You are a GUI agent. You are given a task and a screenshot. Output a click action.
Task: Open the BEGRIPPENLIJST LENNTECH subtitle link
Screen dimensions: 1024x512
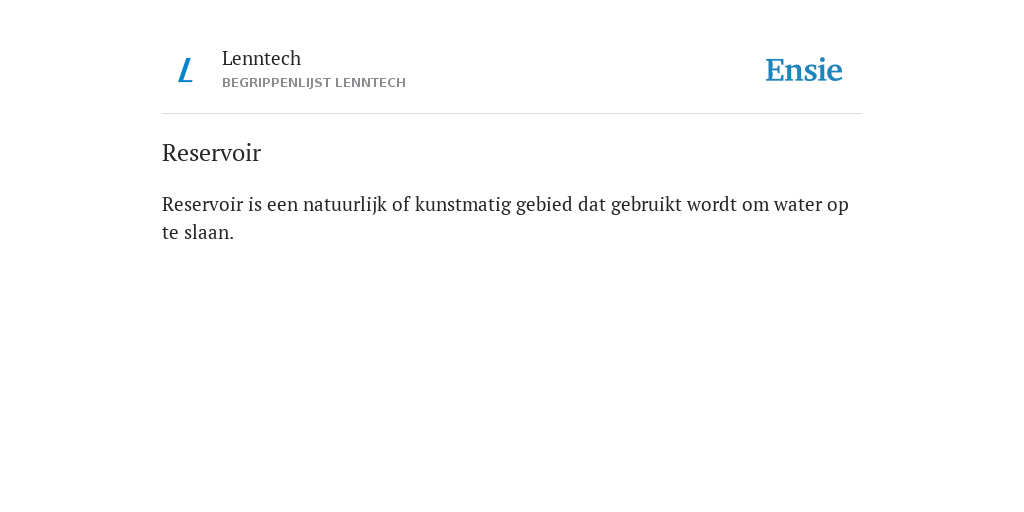[313, 83]
